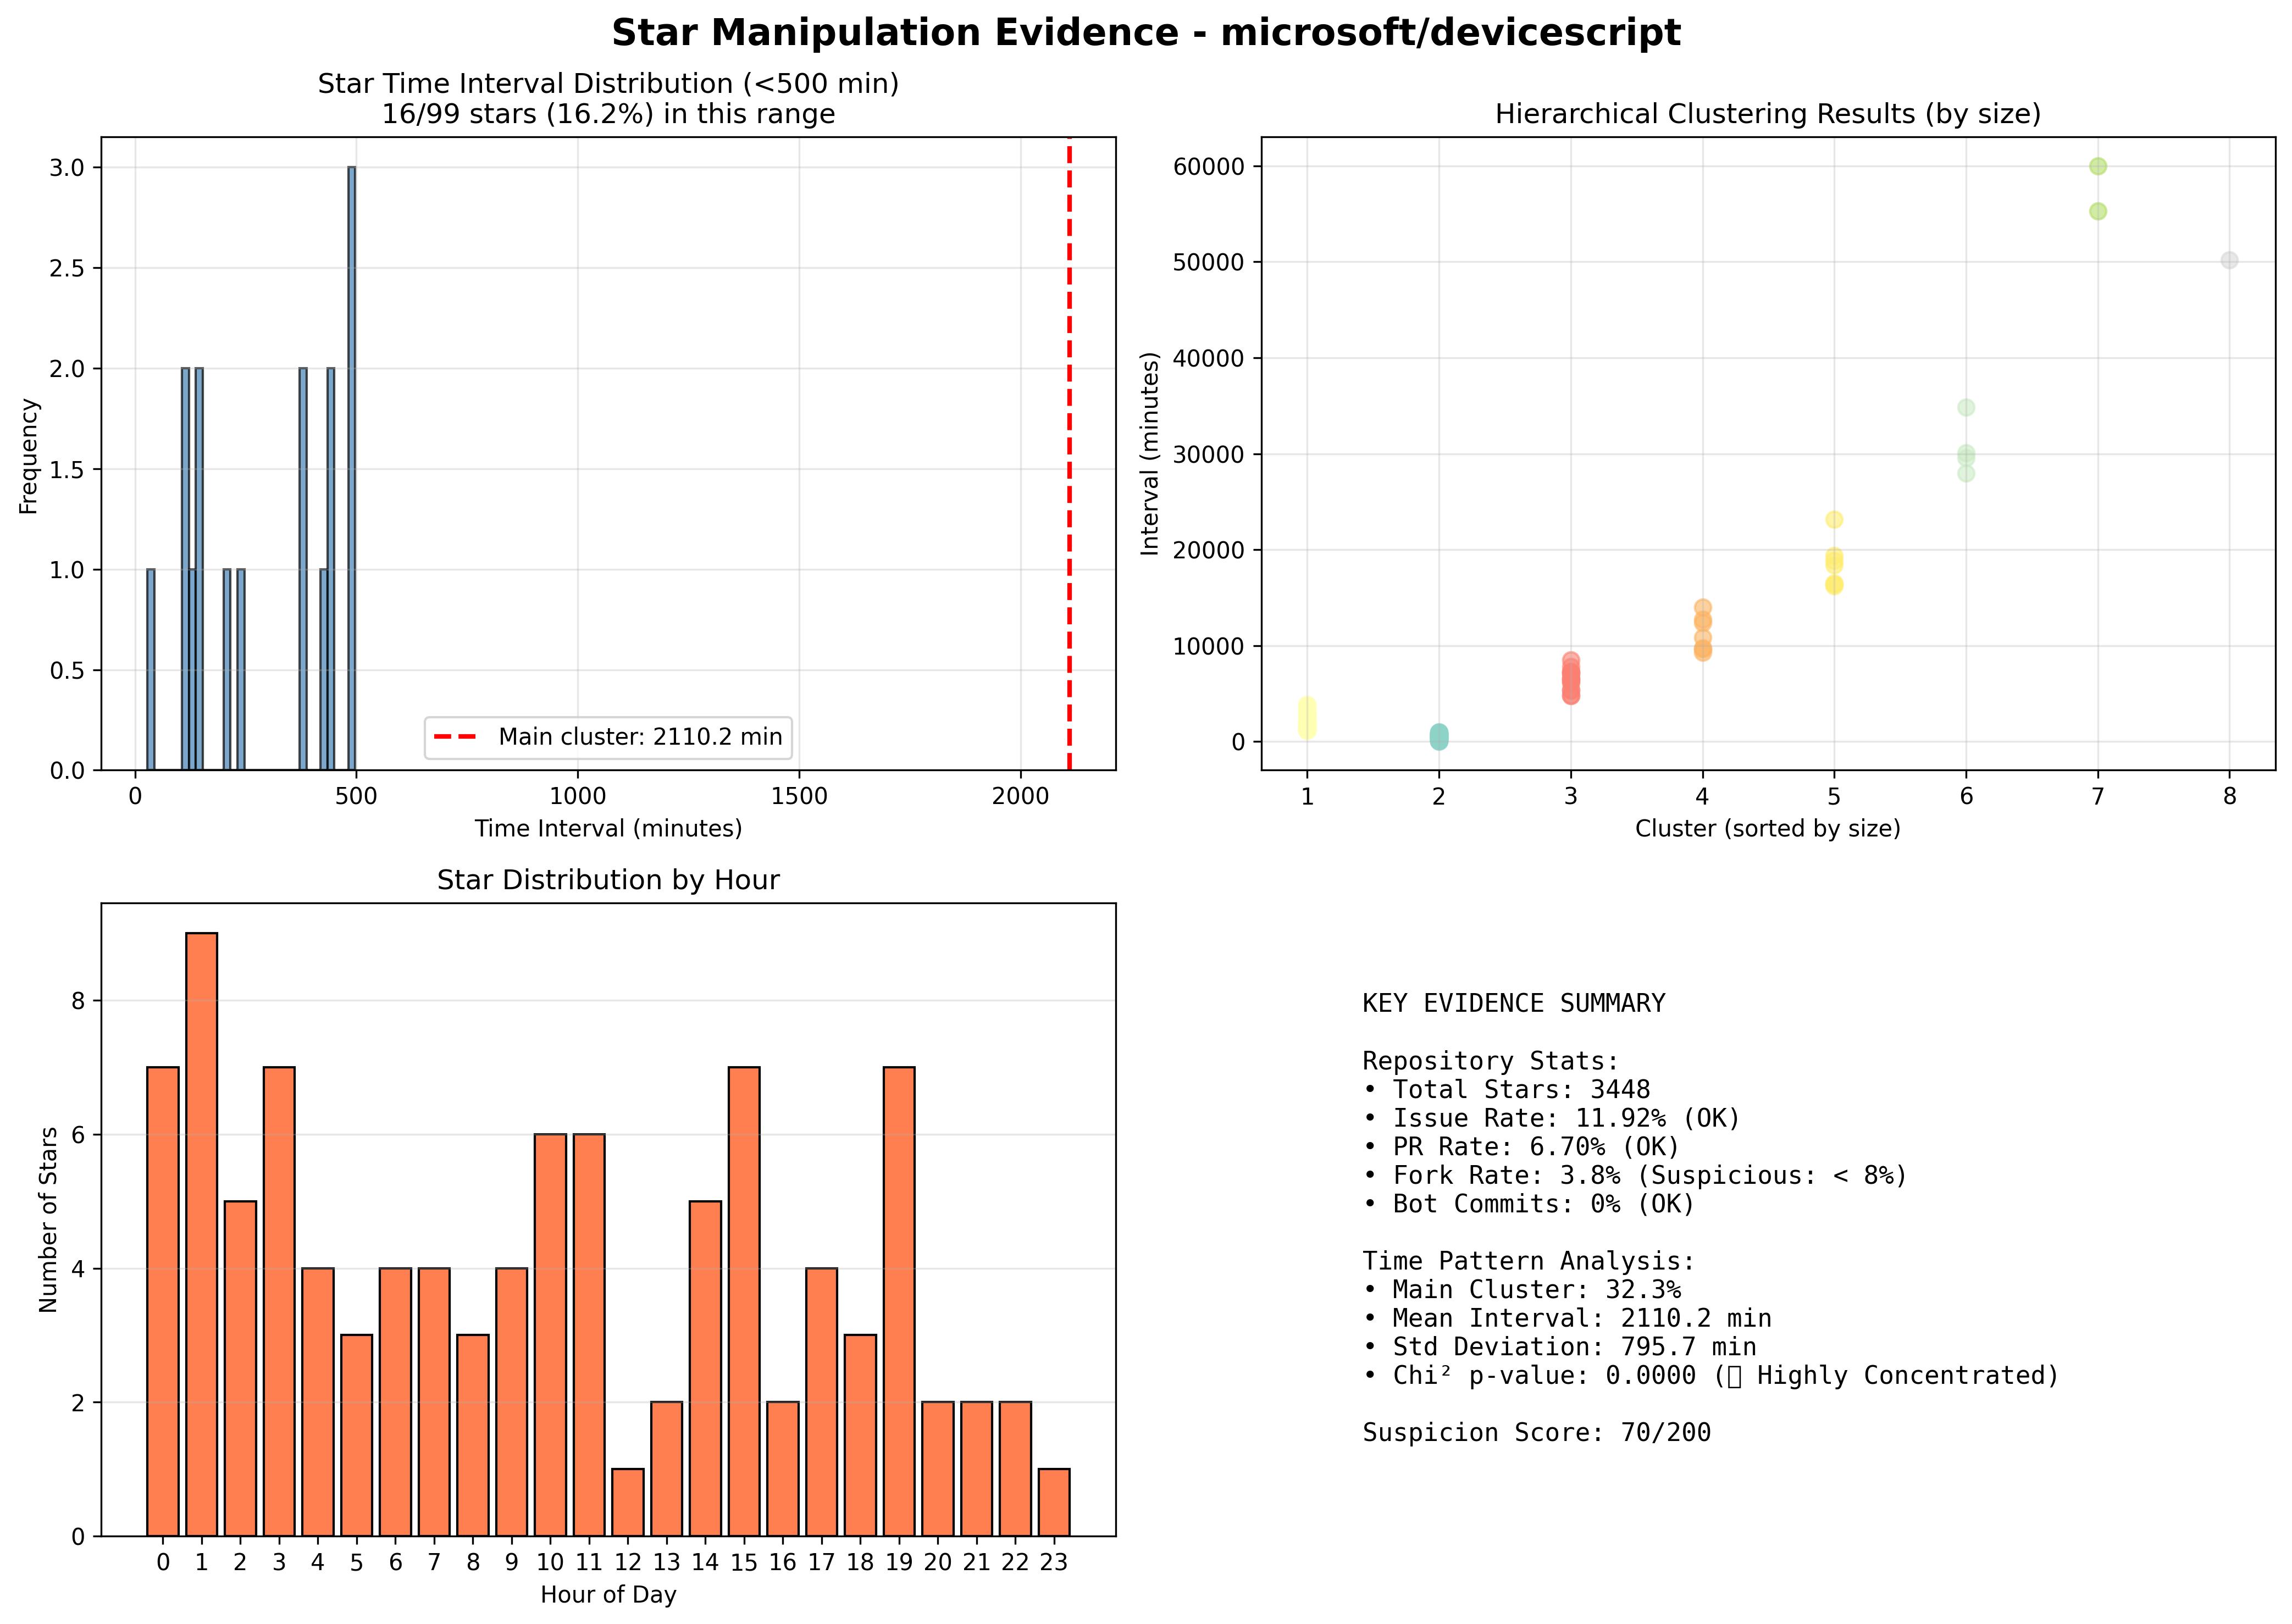2292x1624 pixels.
Task: Click the teal cluster 2 points near zero
Action: click(1438, 737)
